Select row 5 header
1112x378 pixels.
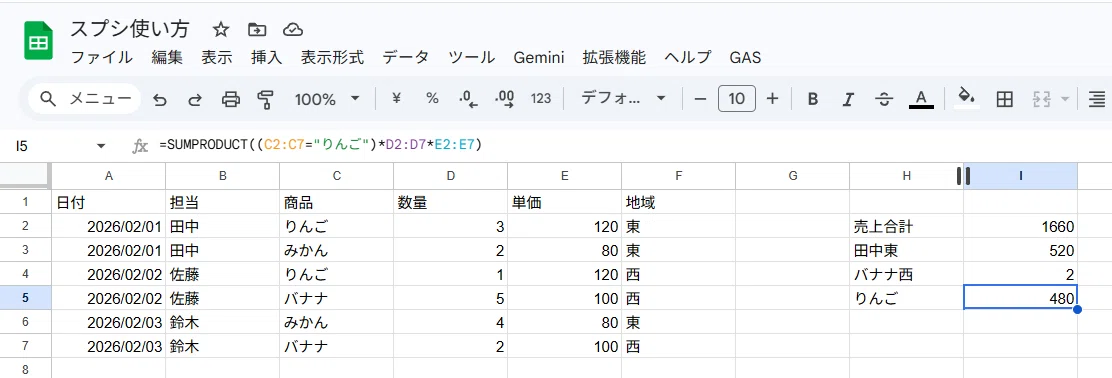click(26, 299)
